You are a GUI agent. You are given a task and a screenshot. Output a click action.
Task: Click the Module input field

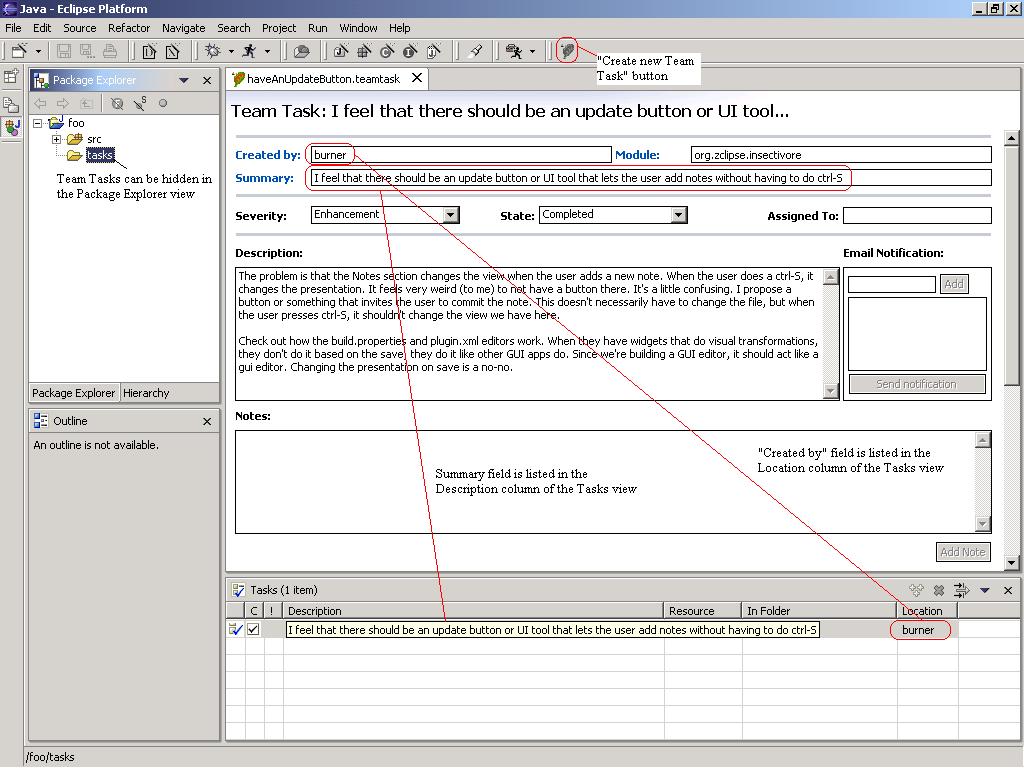[841, 155]
